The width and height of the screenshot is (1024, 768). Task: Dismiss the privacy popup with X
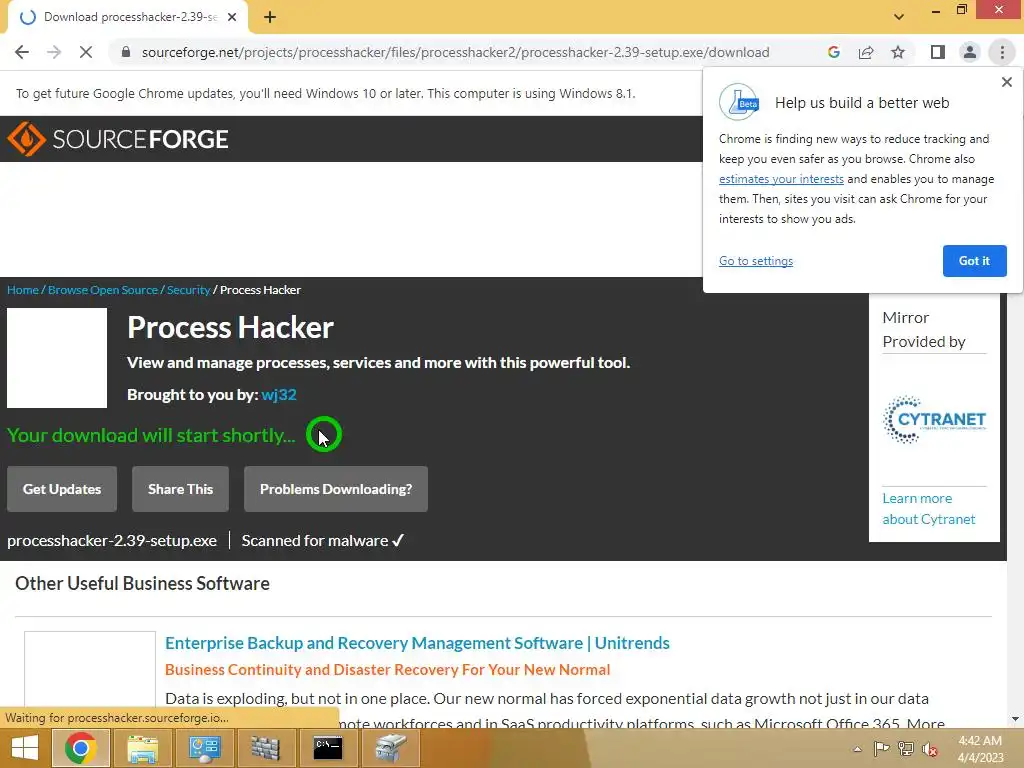click(1006, 82)
